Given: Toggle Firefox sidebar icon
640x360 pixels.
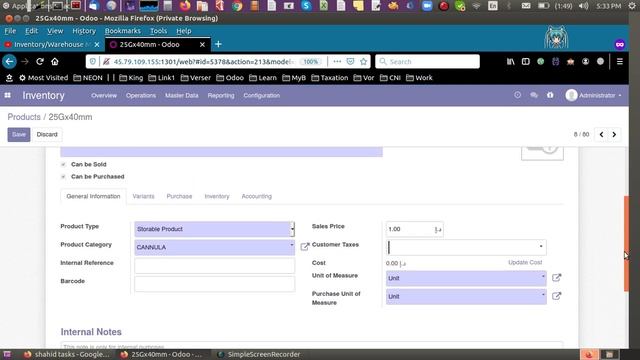Looking at the screenshot, I should [x=526, y=62].
